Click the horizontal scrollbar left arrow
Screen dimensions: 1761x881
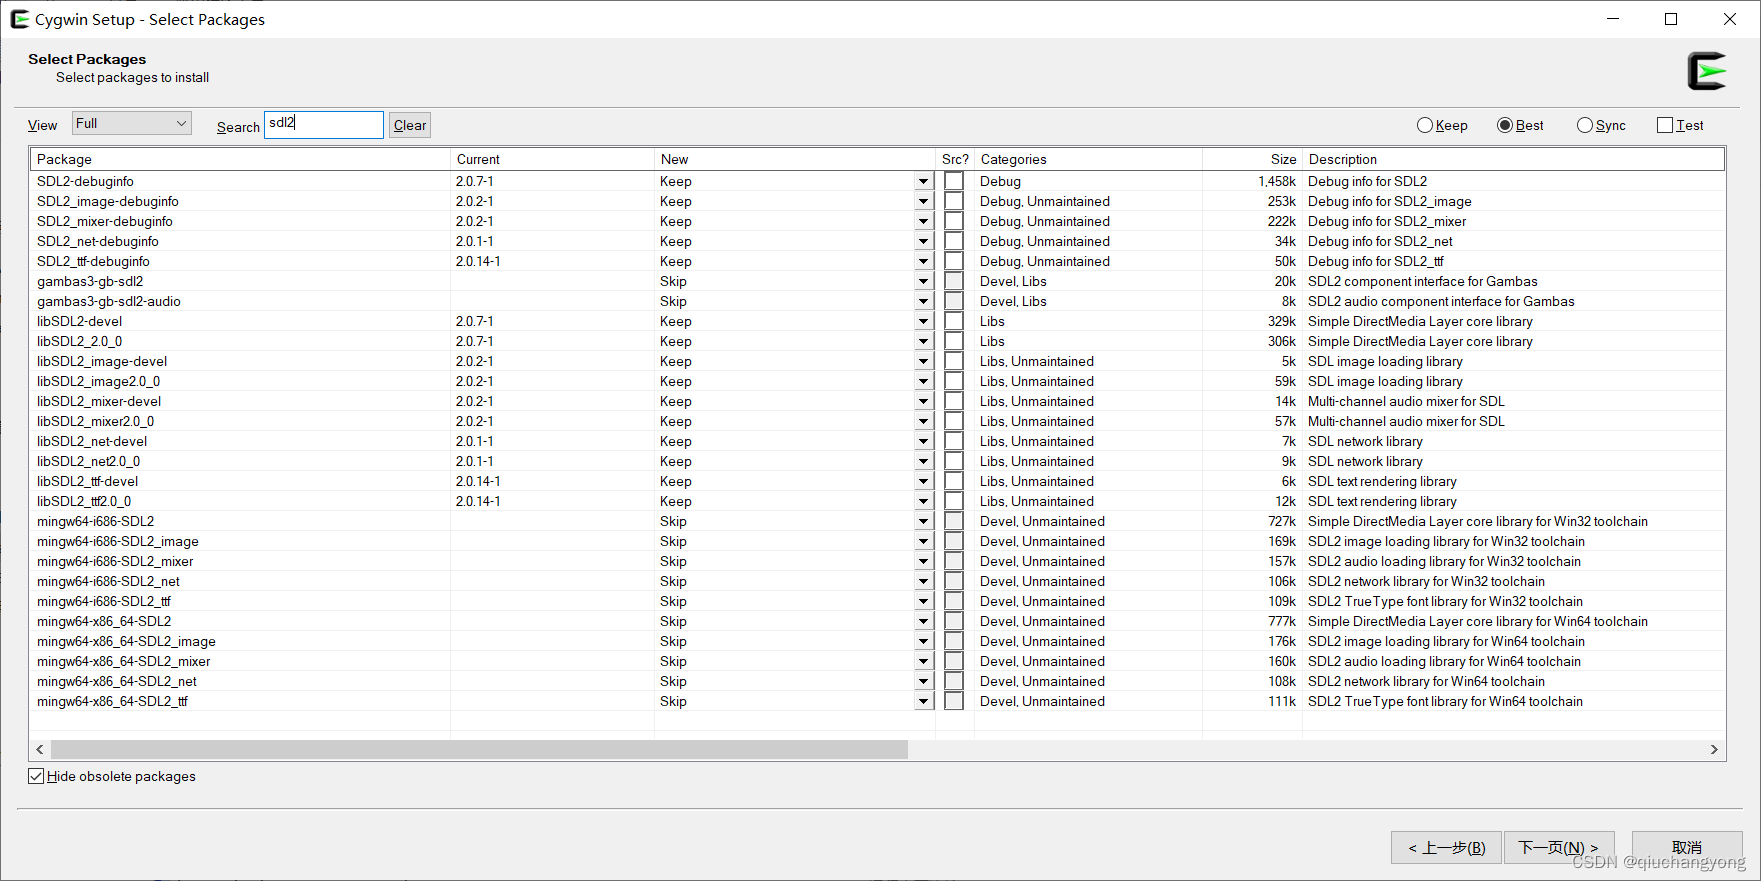click(40, 749)
